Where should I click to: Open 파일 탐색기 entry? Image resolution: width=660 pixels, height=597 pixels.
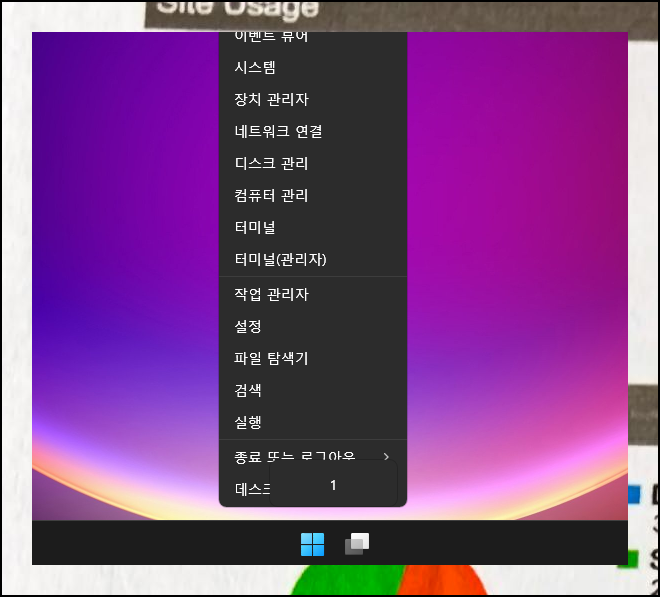(x=313, y=358)
